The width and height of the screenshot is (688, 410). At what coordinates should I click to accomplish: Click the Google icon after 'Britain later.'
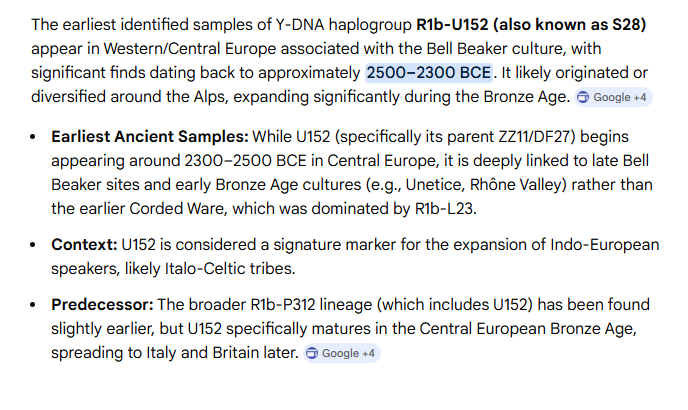313,353
